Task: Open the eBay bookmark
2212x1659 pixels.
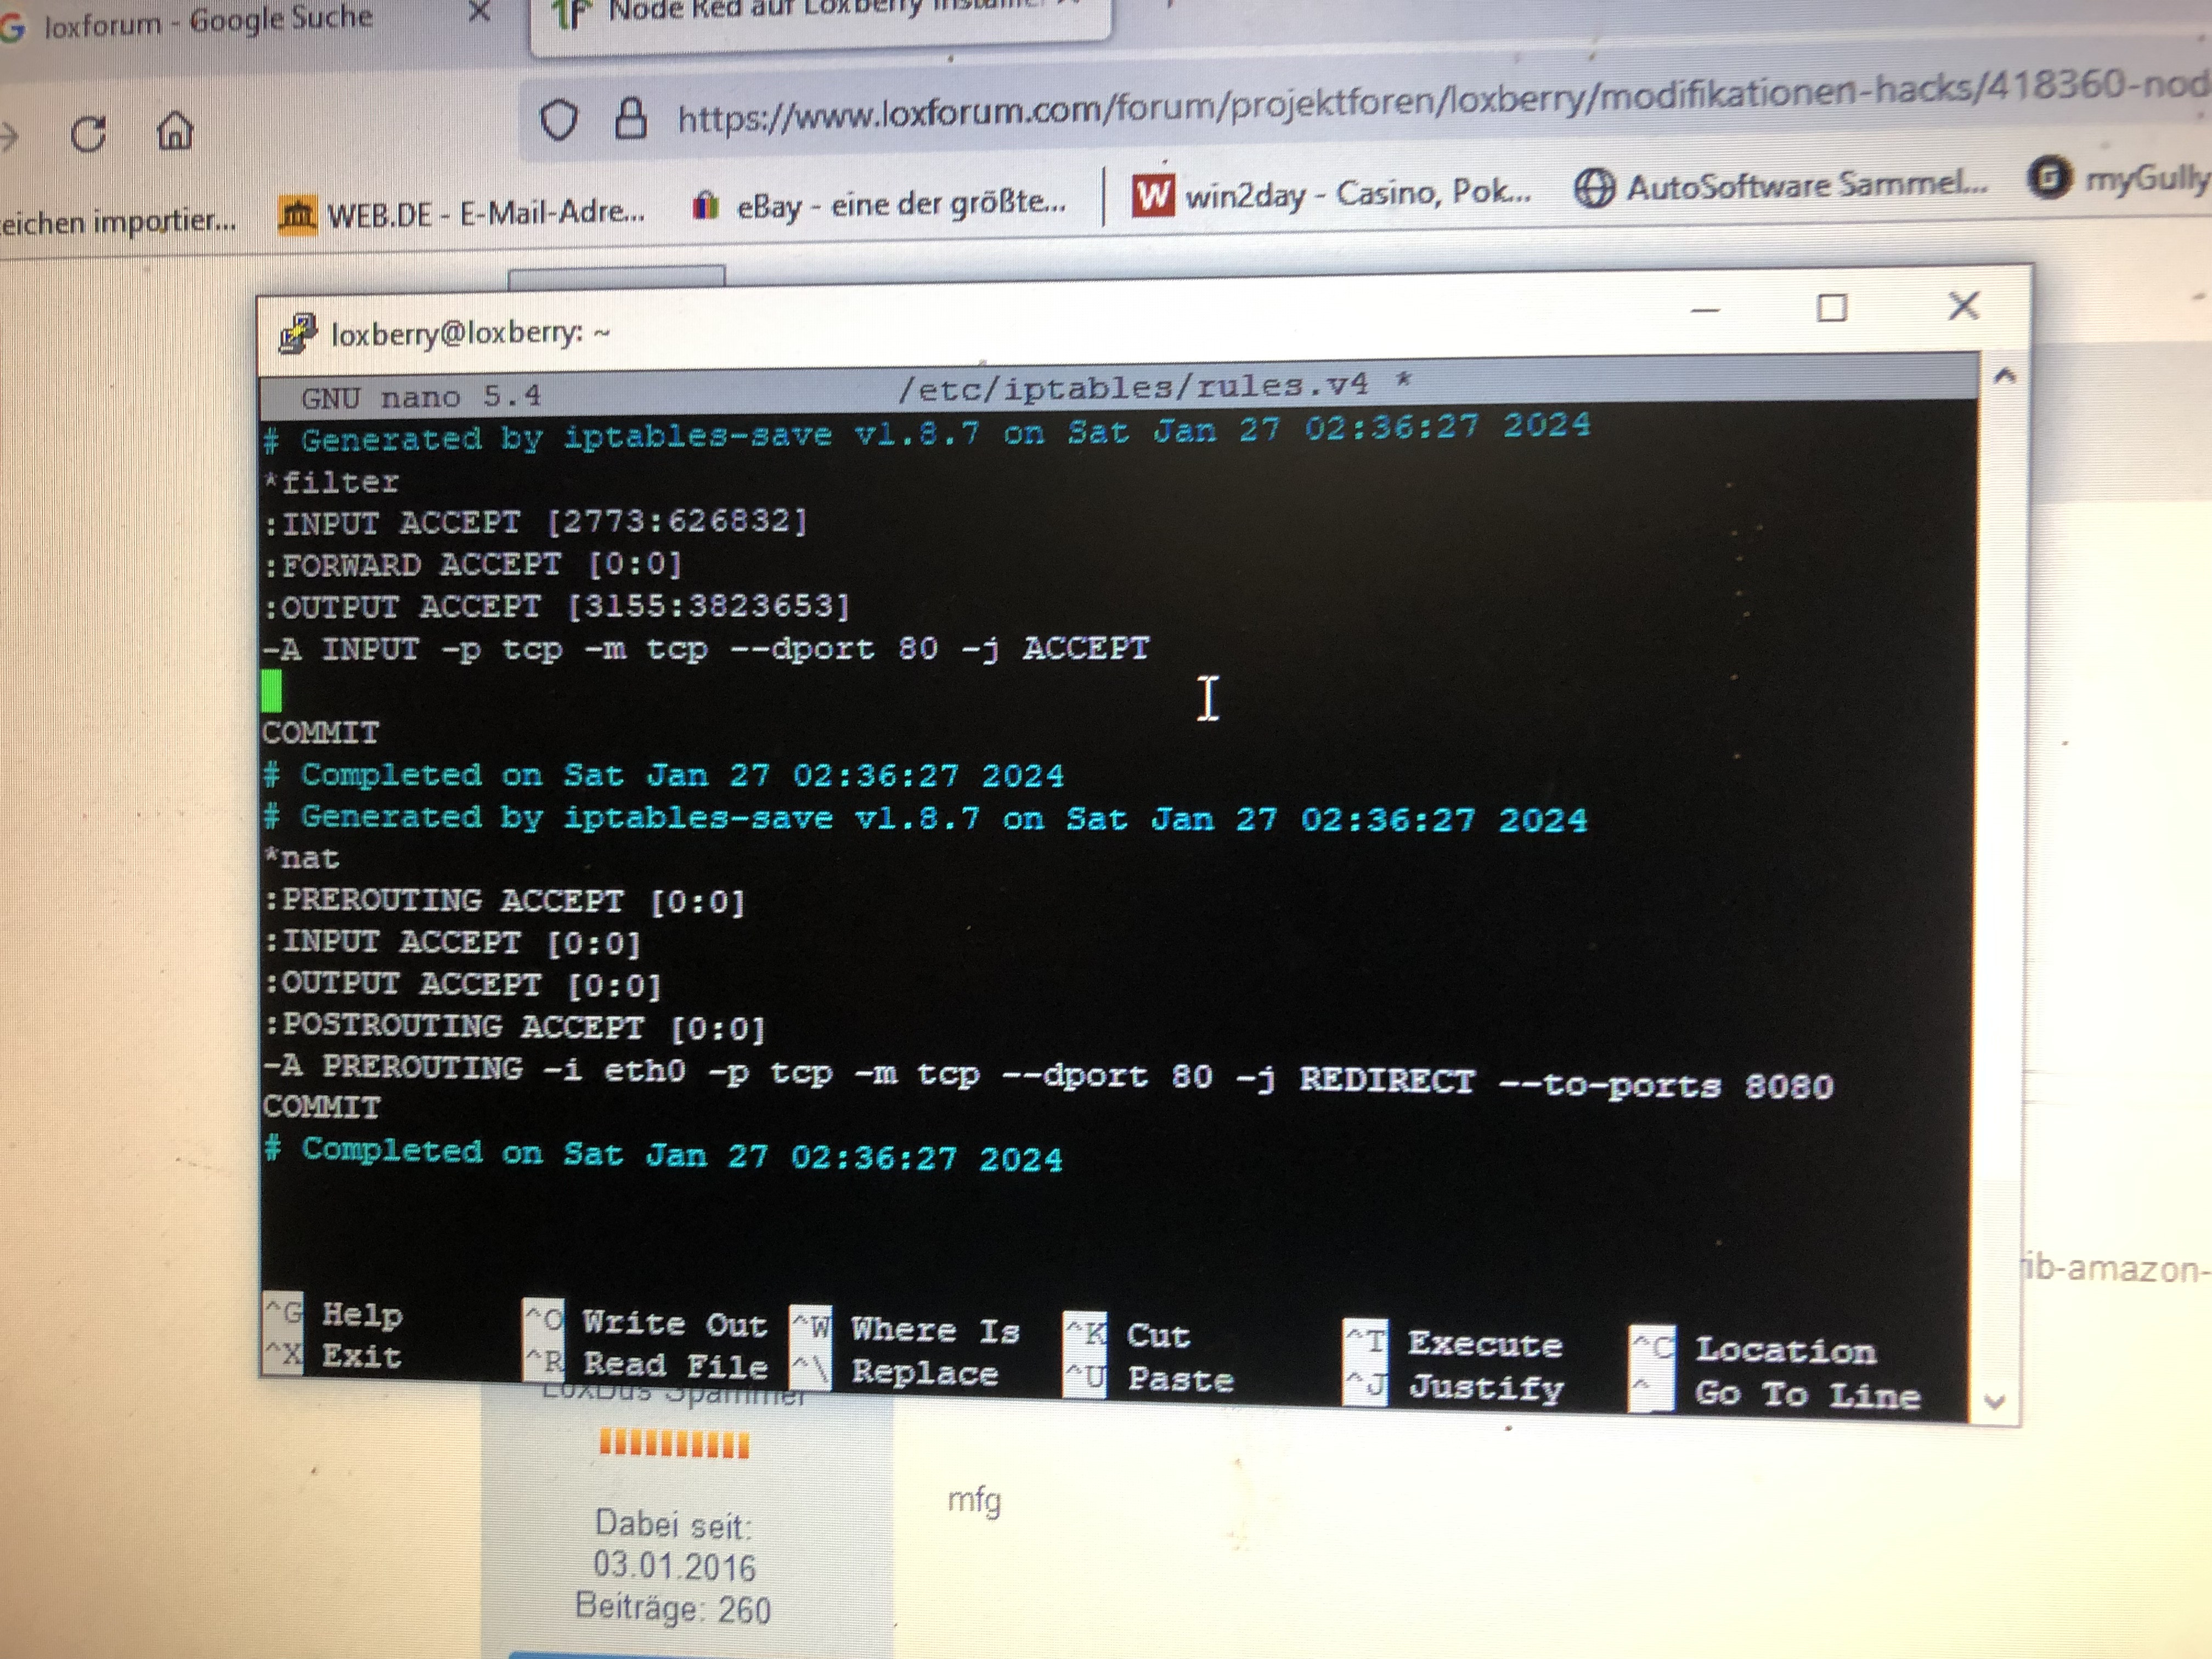Action: tap(880, 204)
